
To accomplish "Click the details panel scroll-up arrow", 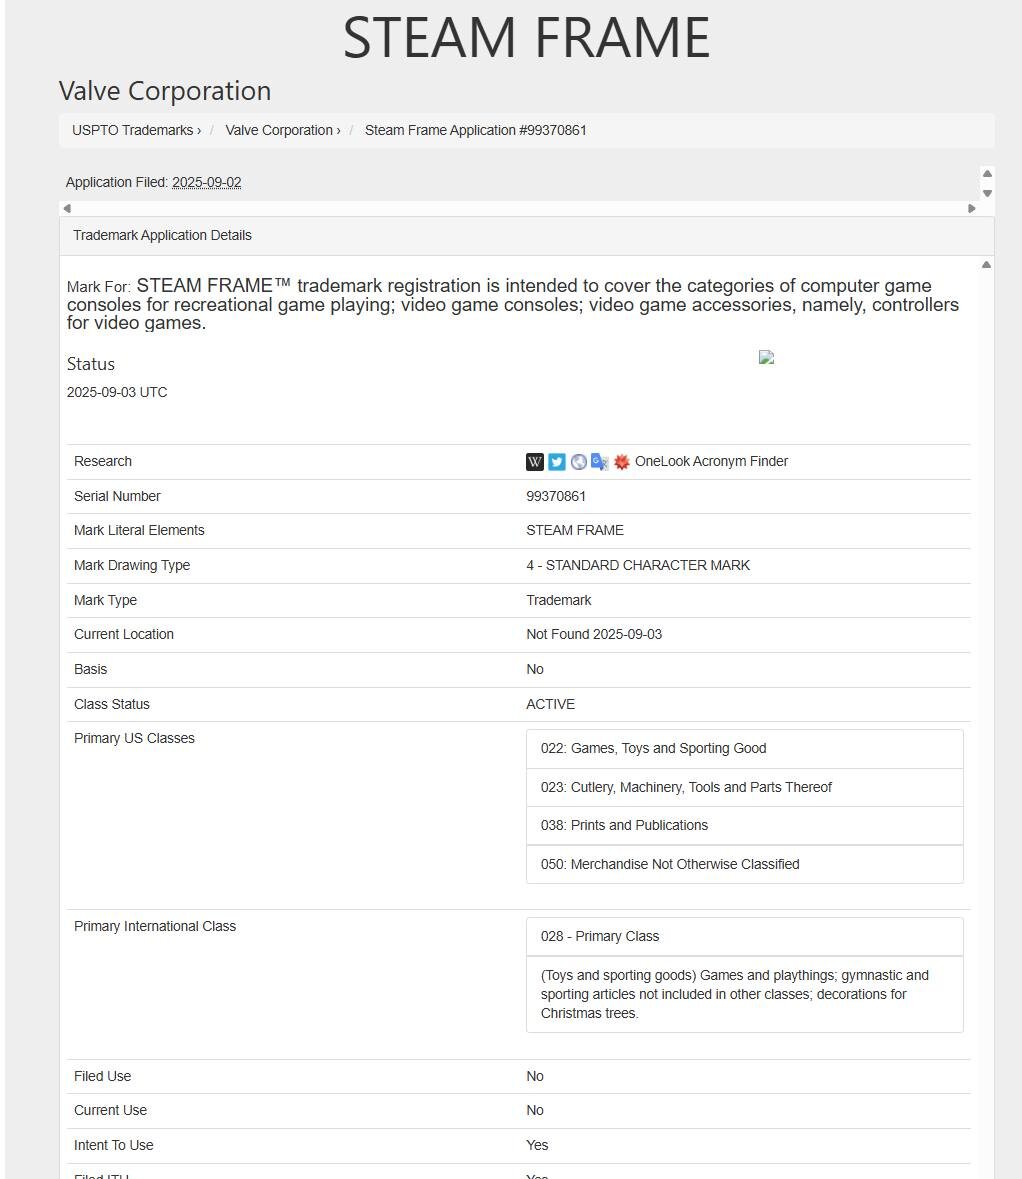I will coord(986,265).
